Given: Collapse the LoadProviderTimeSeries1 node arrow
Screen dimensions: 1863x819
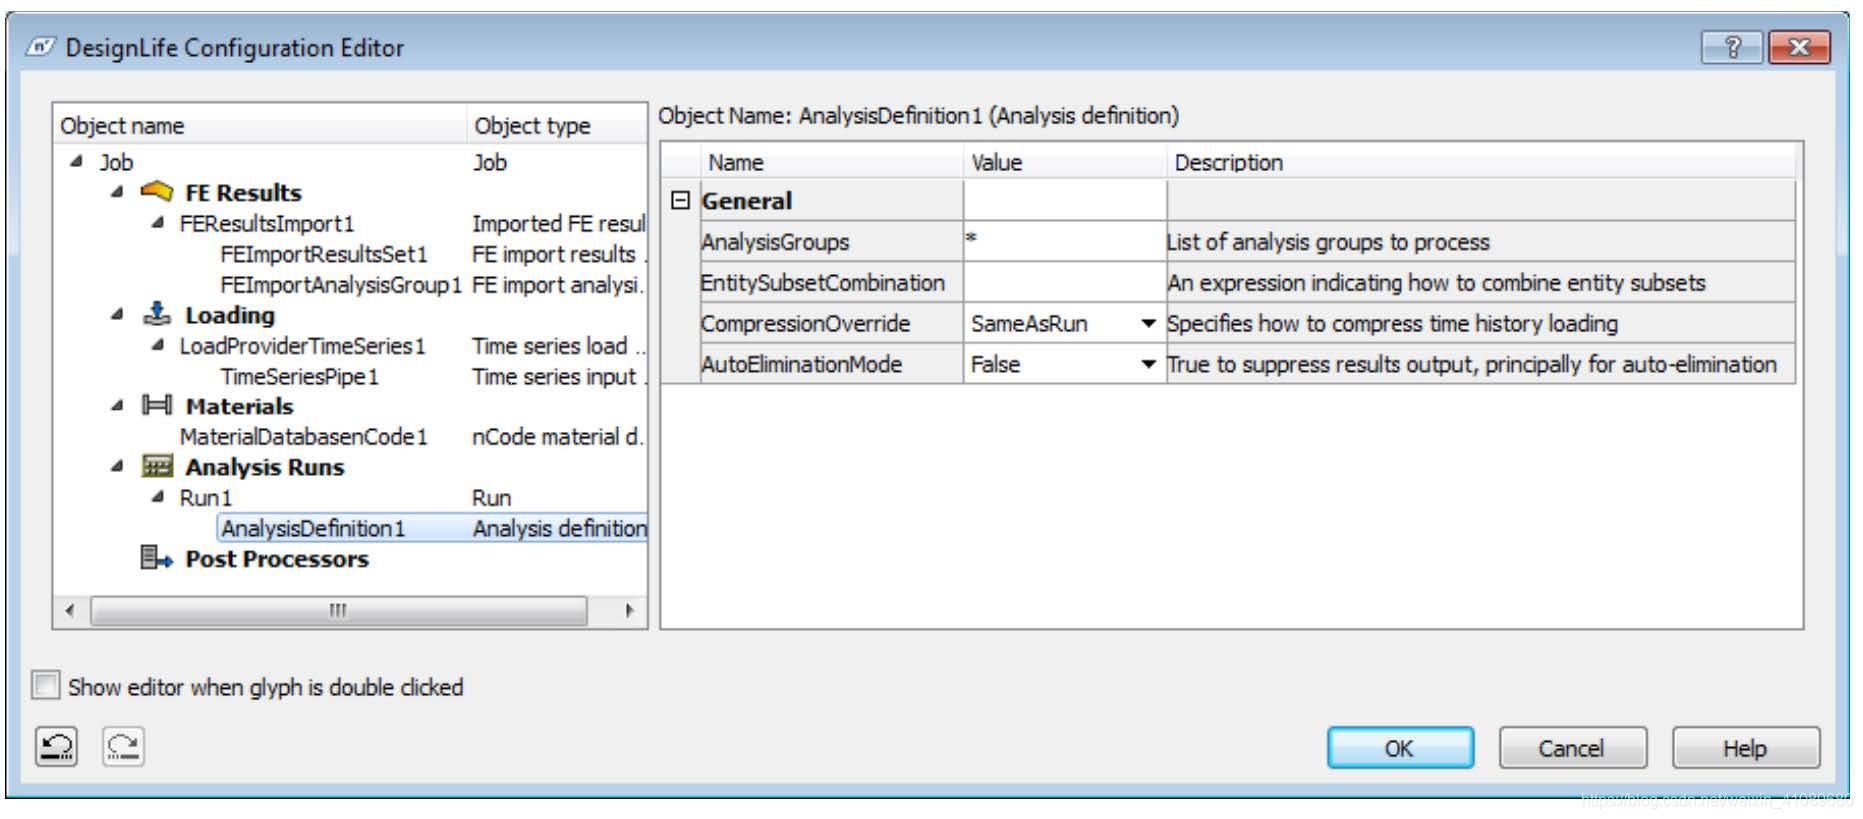Looking at the screenshot, I should (157, 345).
